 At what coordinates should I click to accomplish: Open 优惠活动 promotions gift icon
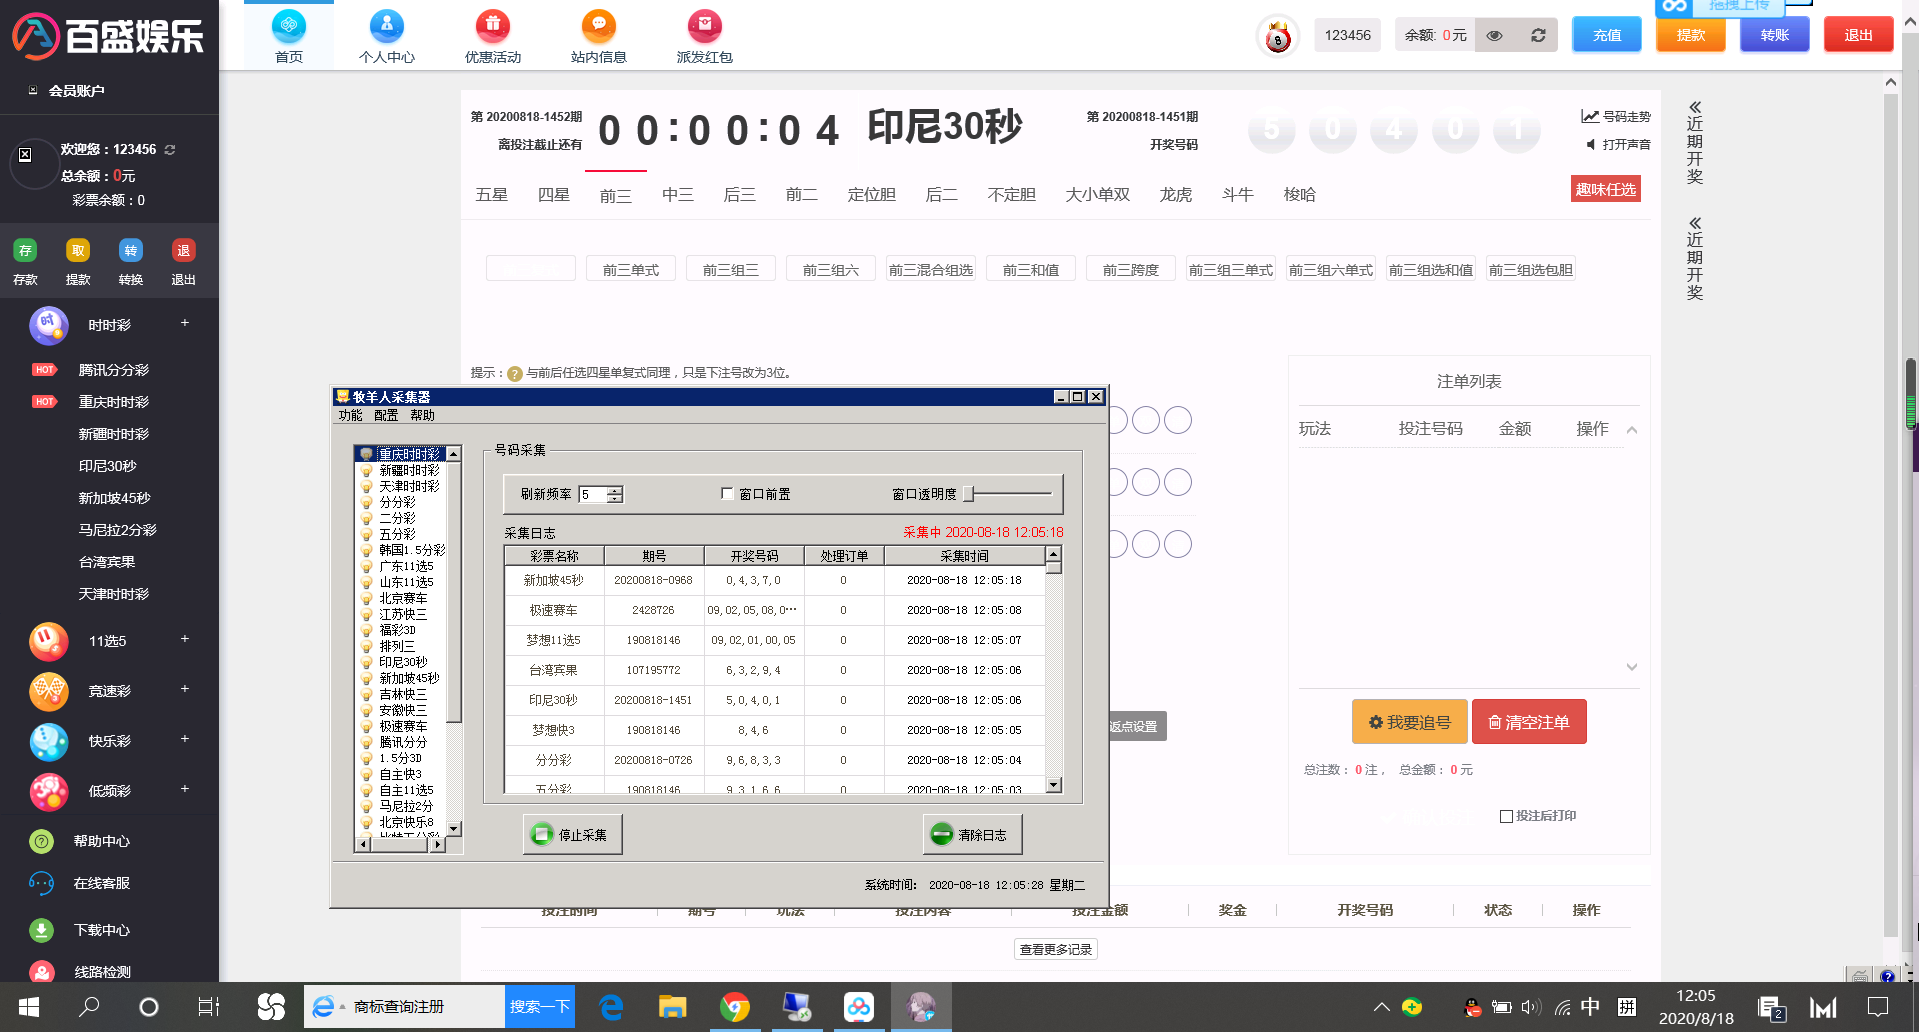tap(492, 26)
